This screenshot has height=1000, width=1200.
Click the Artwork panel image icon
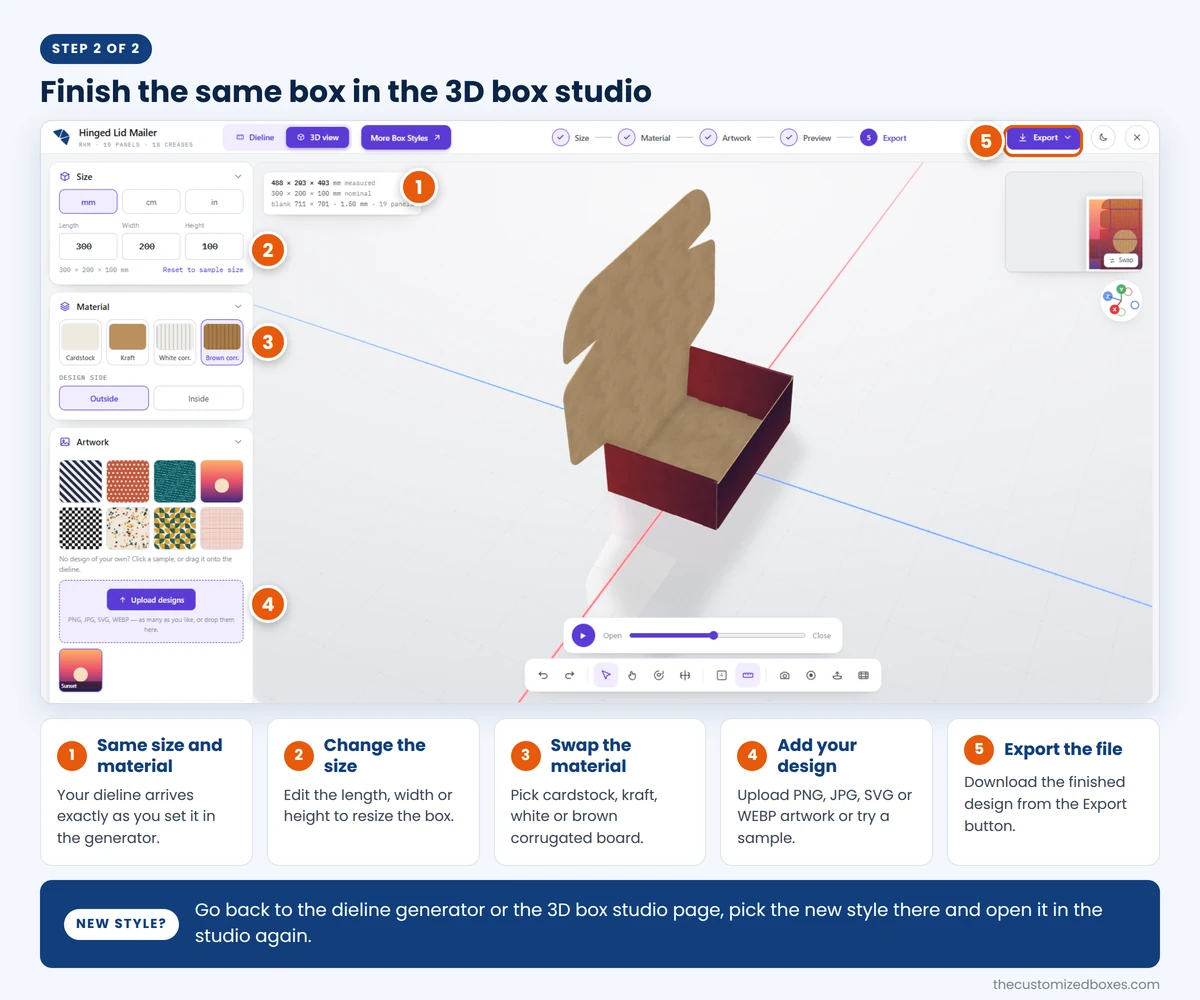tap(65, 442)
